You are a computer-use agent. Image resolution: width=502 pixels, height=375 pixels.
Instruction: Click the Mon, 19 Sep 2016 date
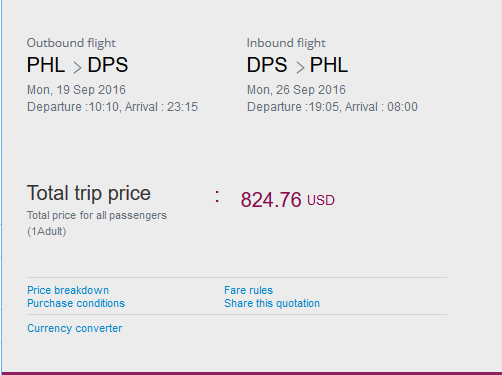click(x=76, y=90)
